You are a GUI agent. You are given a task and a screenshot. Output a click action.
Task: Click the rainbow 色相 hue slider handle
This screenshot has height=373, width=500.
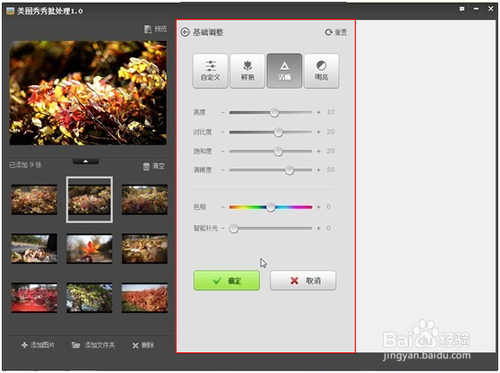(271, 207)
